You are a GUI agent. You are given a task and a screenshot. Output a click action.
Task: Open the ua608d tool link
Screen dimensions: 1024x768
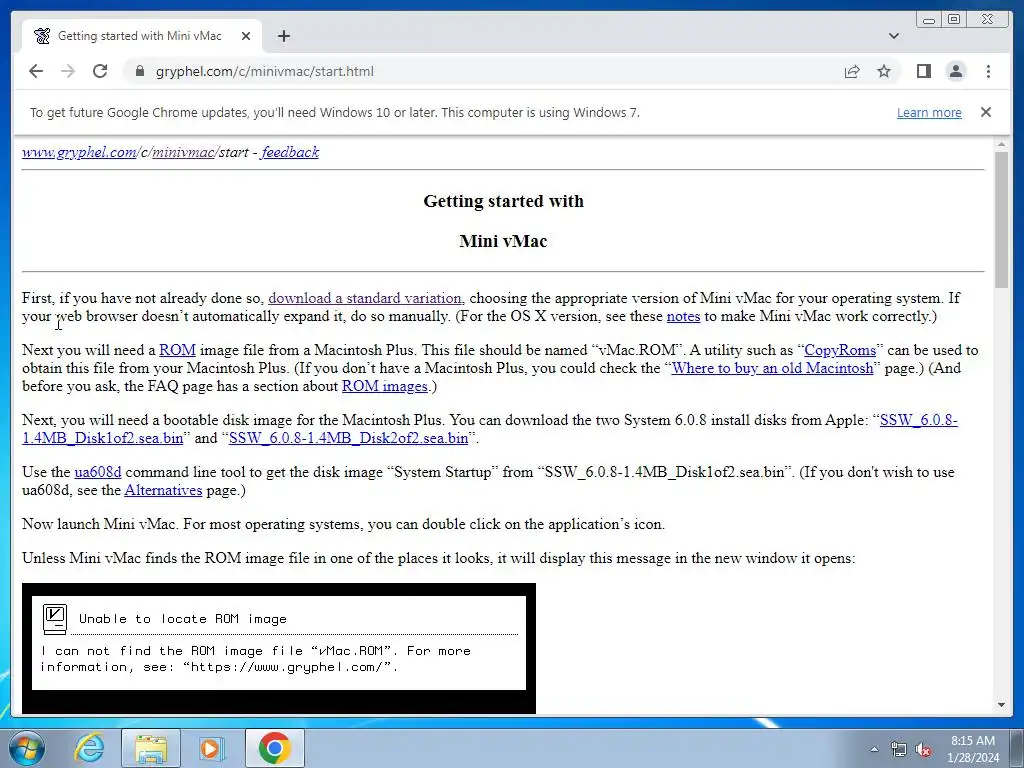coord(98,472)
